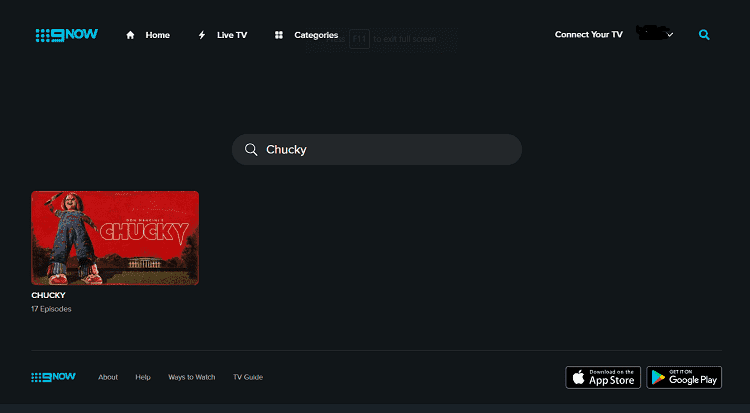Click the magnifier inside search box
The height and width of the screenshot is (413, 750).
(251, 149)
